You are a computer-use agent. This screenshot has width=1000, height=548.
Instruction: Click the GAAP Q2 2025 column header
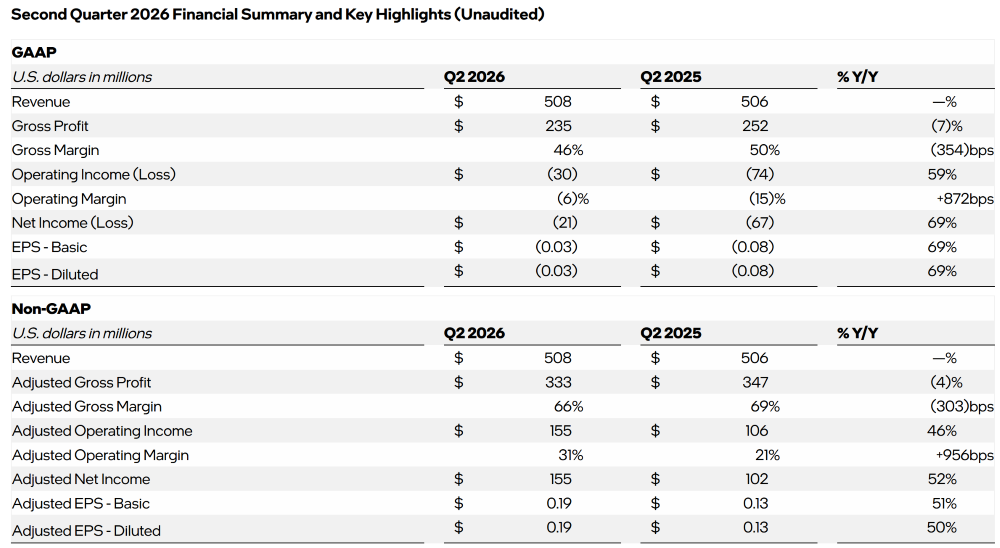(x=670, y=77)
